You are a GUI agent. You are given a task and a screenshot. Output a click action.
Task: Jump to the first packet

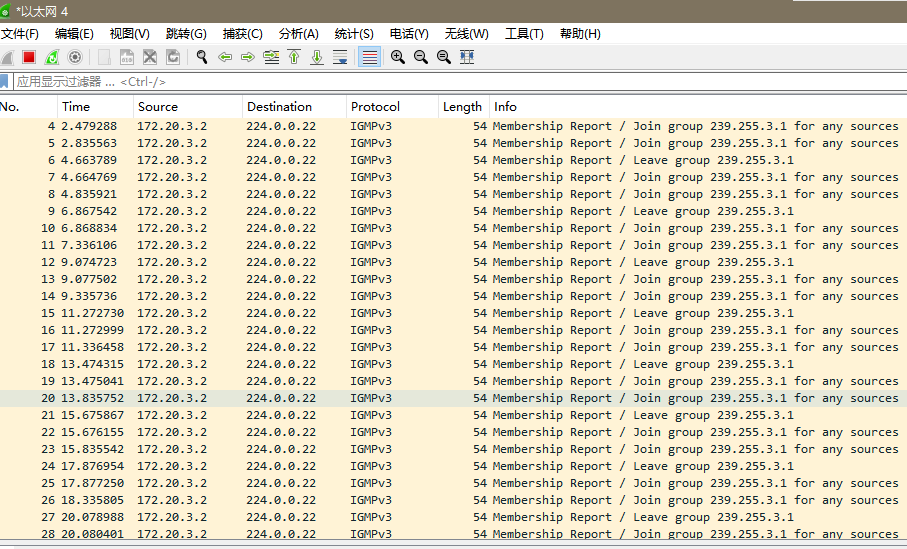coord(294,57)
